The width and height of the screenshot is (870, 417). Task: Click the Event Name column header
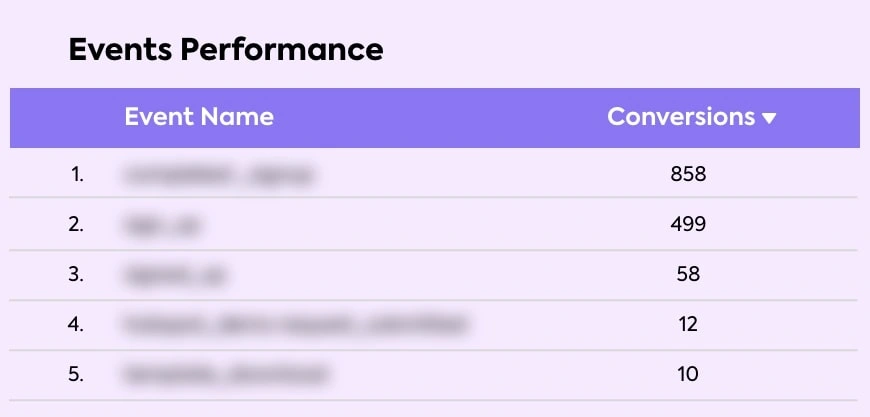pyautogui.click(x=199, y=117)
